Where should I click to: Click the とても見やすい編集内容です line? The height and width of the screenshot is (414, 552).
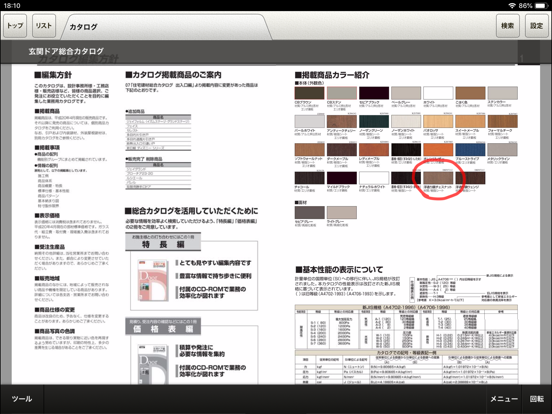pyautogui.click(x=214, y=263)
